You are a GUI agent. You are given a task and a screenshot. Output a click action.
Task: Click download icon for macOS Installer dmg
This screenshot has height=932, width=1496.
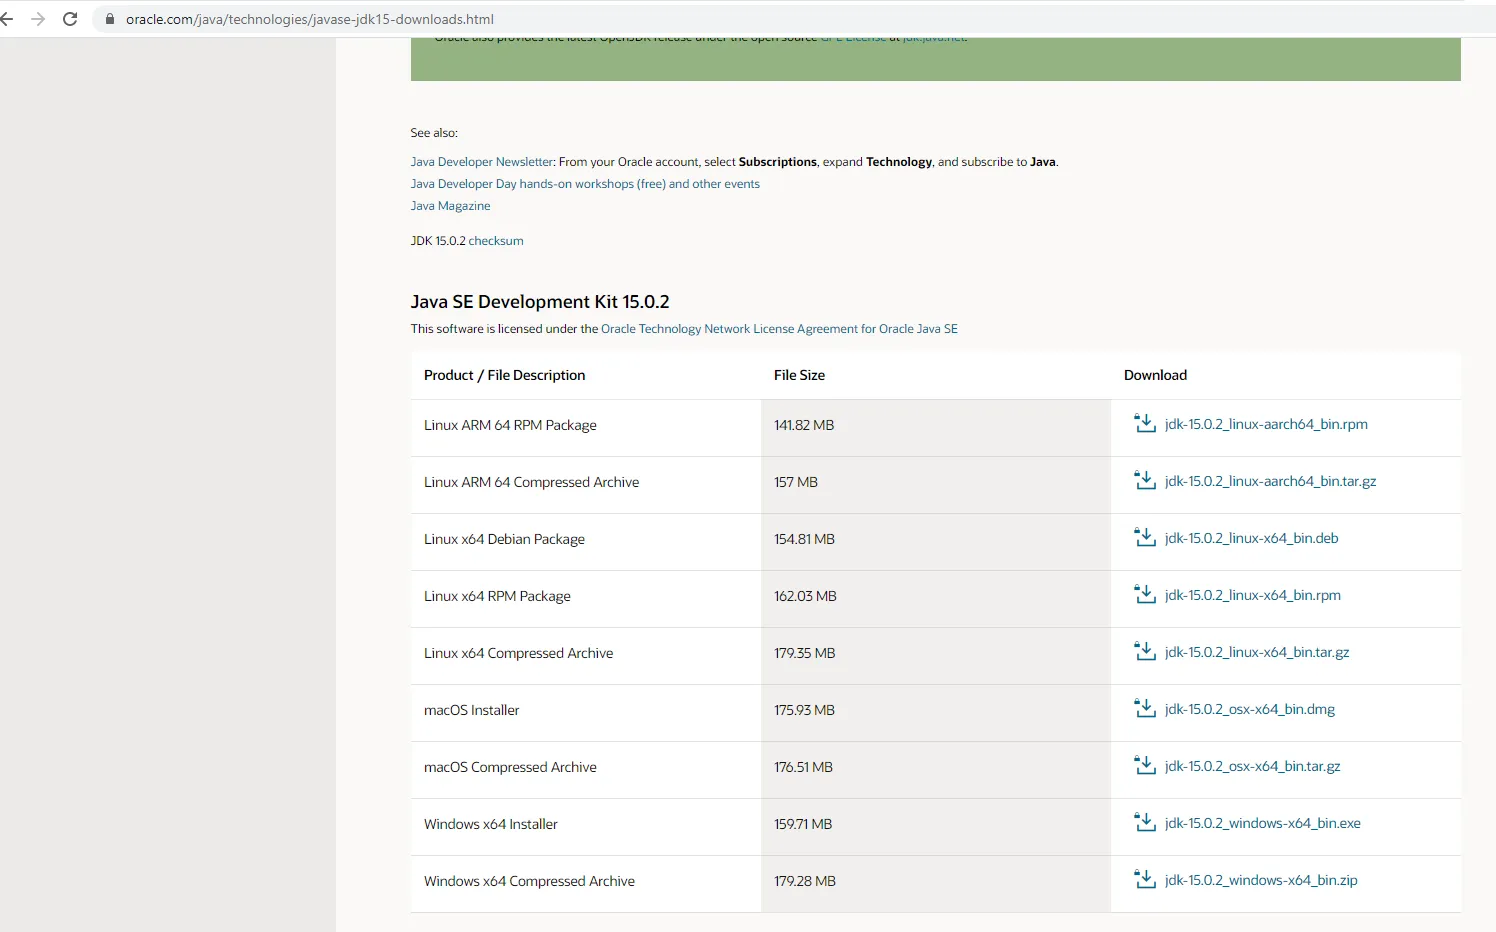pos(1144,709)
